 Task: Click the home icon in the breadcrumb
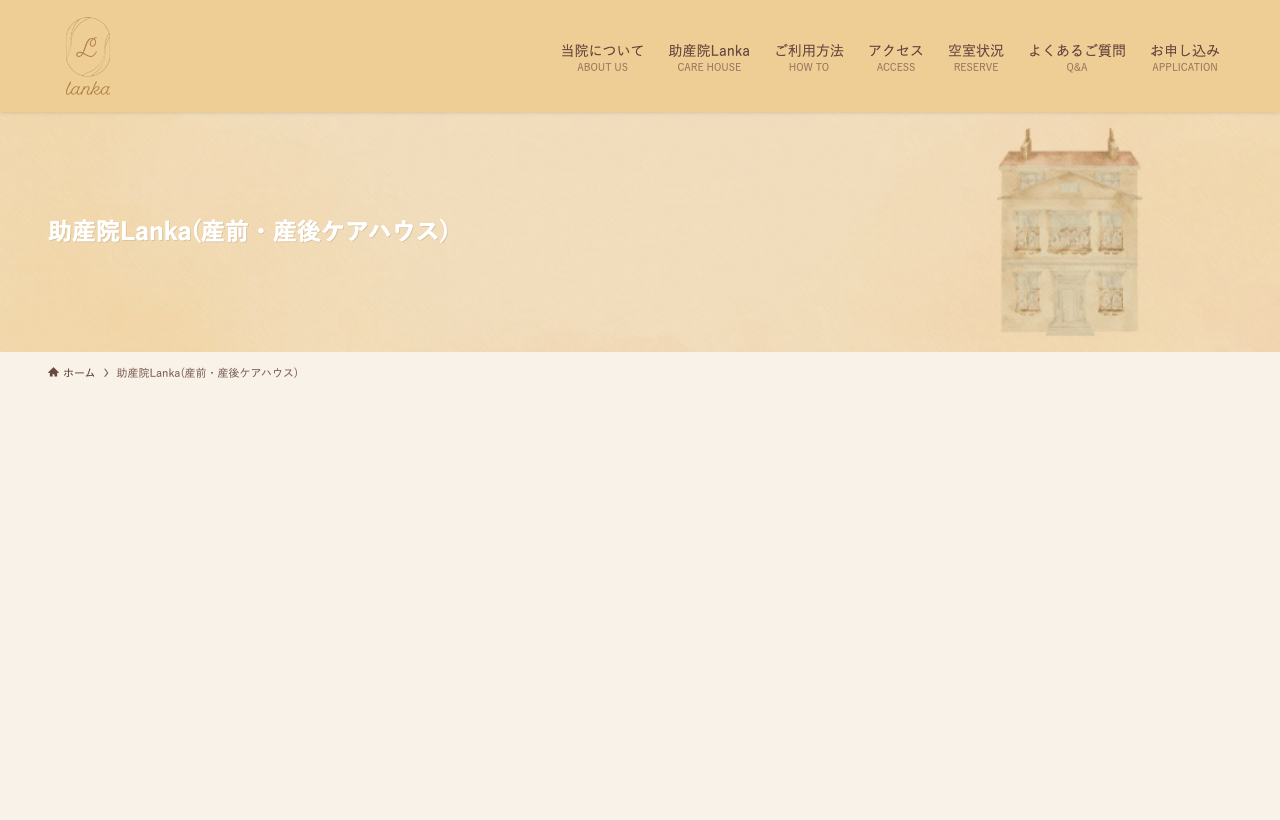53,372
